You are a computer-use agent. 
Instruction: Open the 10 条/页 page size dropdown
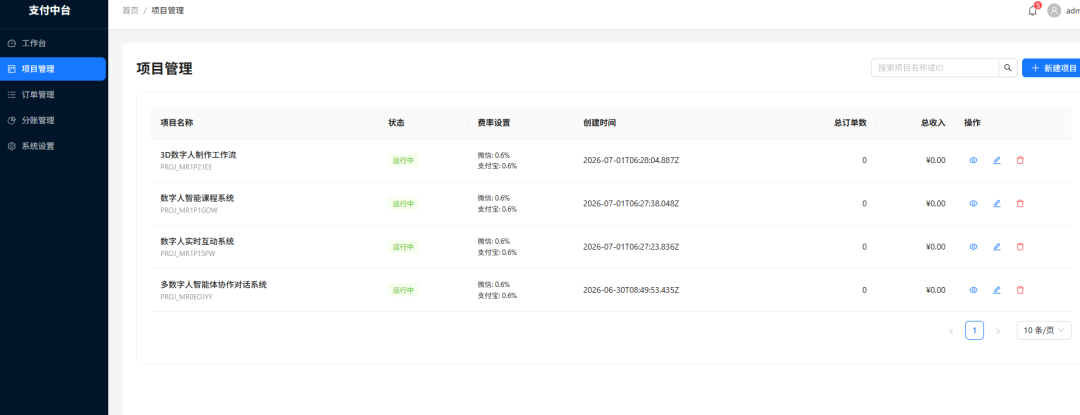(x=1044, y=330)
